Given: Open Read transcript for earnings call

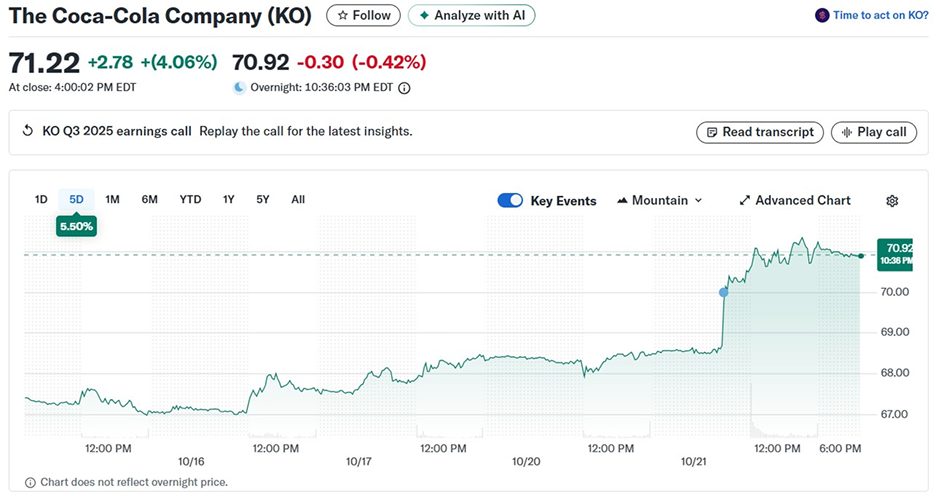Looking at the screenshot, I should tap(760, 132).
